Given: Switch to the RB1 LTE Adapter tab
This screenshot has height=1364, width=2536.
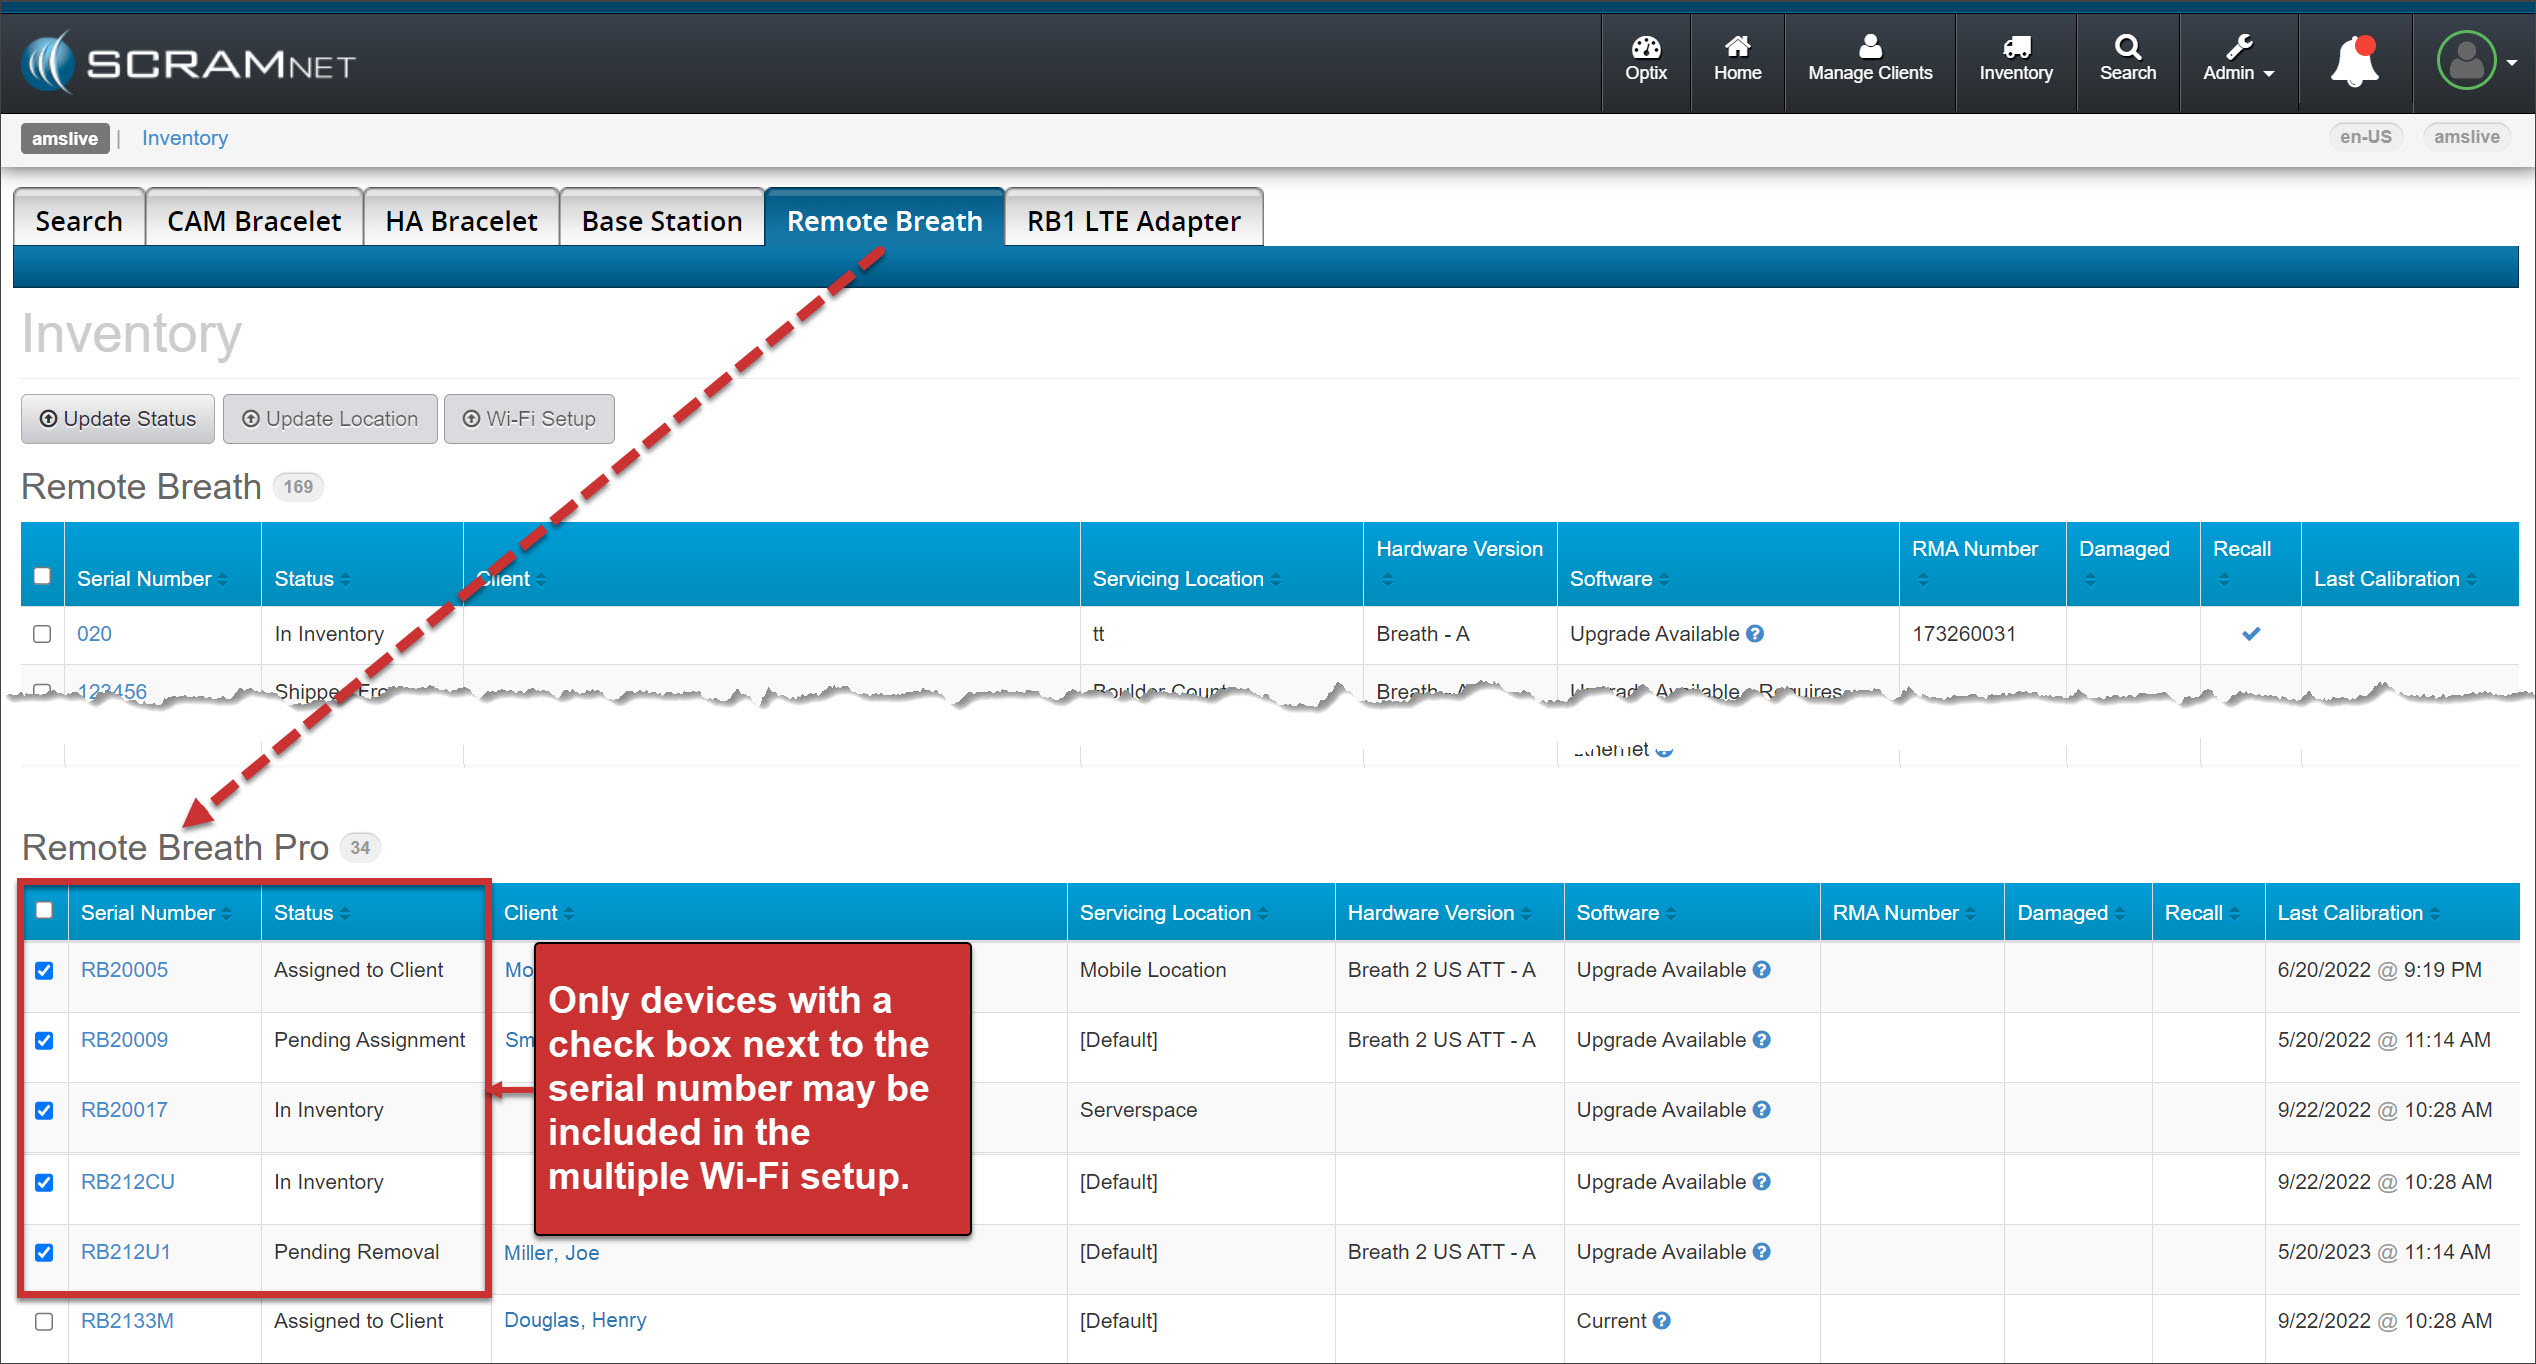Looking at the screenshot, I should [x=1133, y=221].
